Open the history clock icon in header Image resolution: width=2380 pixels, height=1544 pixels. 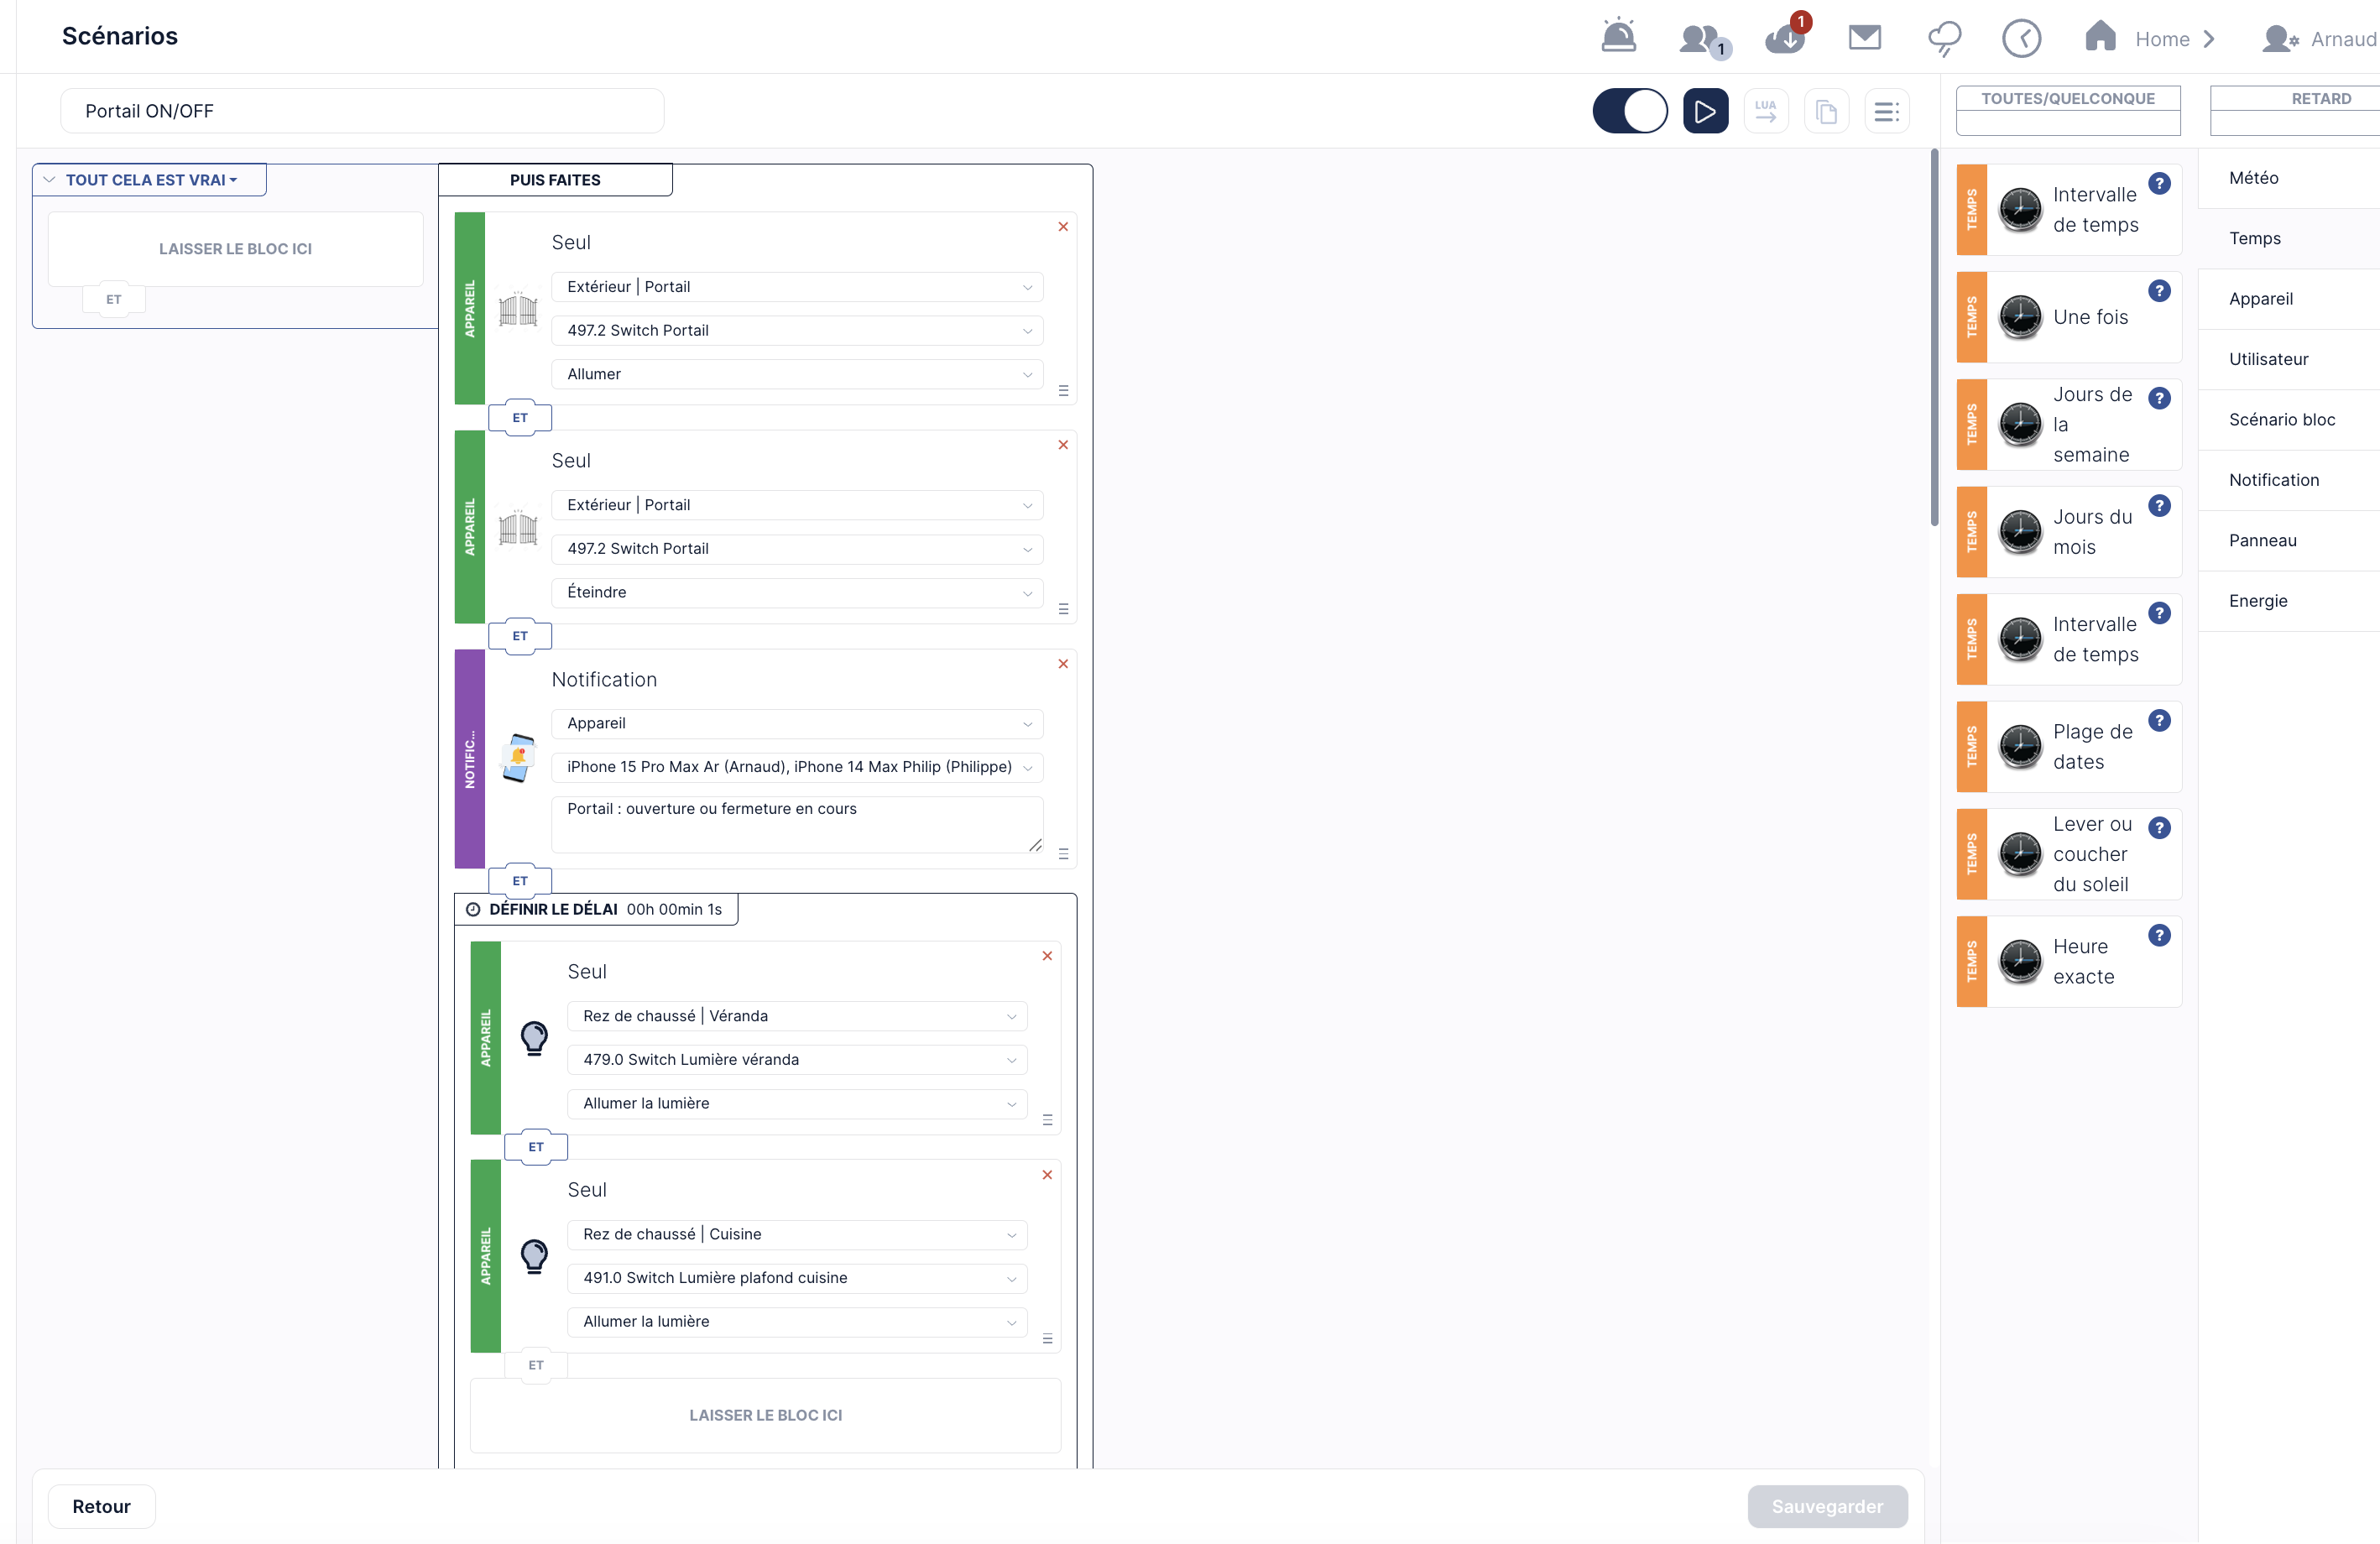pos(2021,38)
